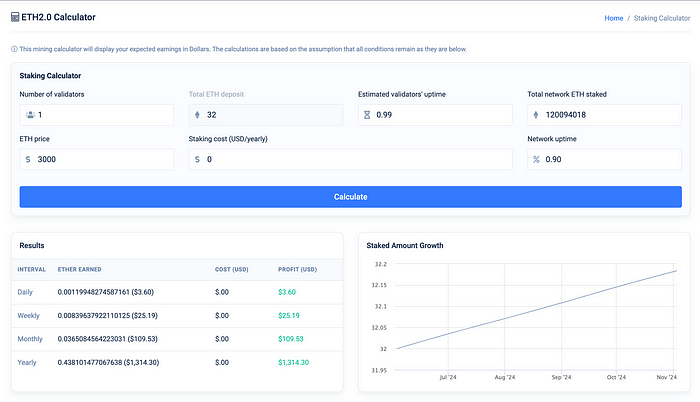Click the hourglass icon in validators' uptime field

[x=367, y=115]
